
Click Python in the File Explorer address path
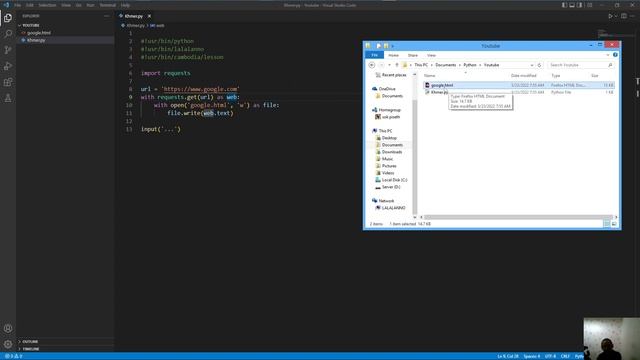tap(470, 65)
